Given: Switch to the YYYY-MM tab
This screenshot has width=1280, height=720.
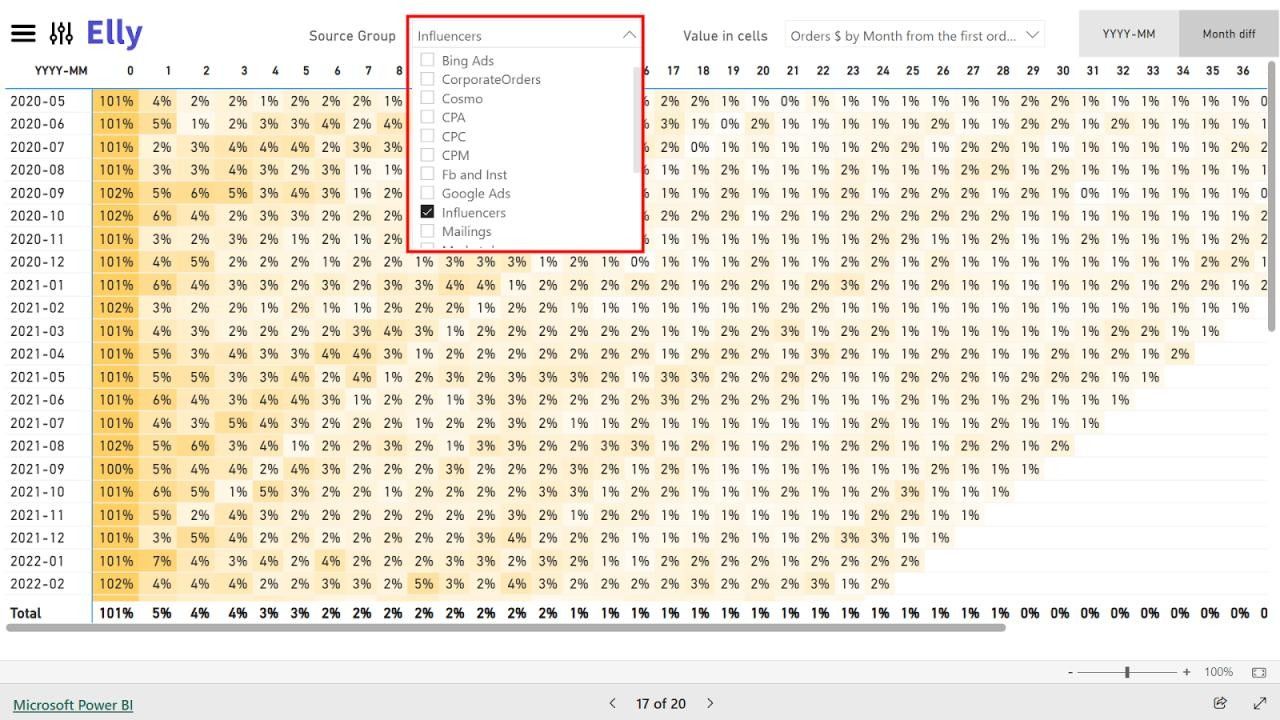Looking at the screenshot, I should pyautogui.click(x=1127, y=33).
